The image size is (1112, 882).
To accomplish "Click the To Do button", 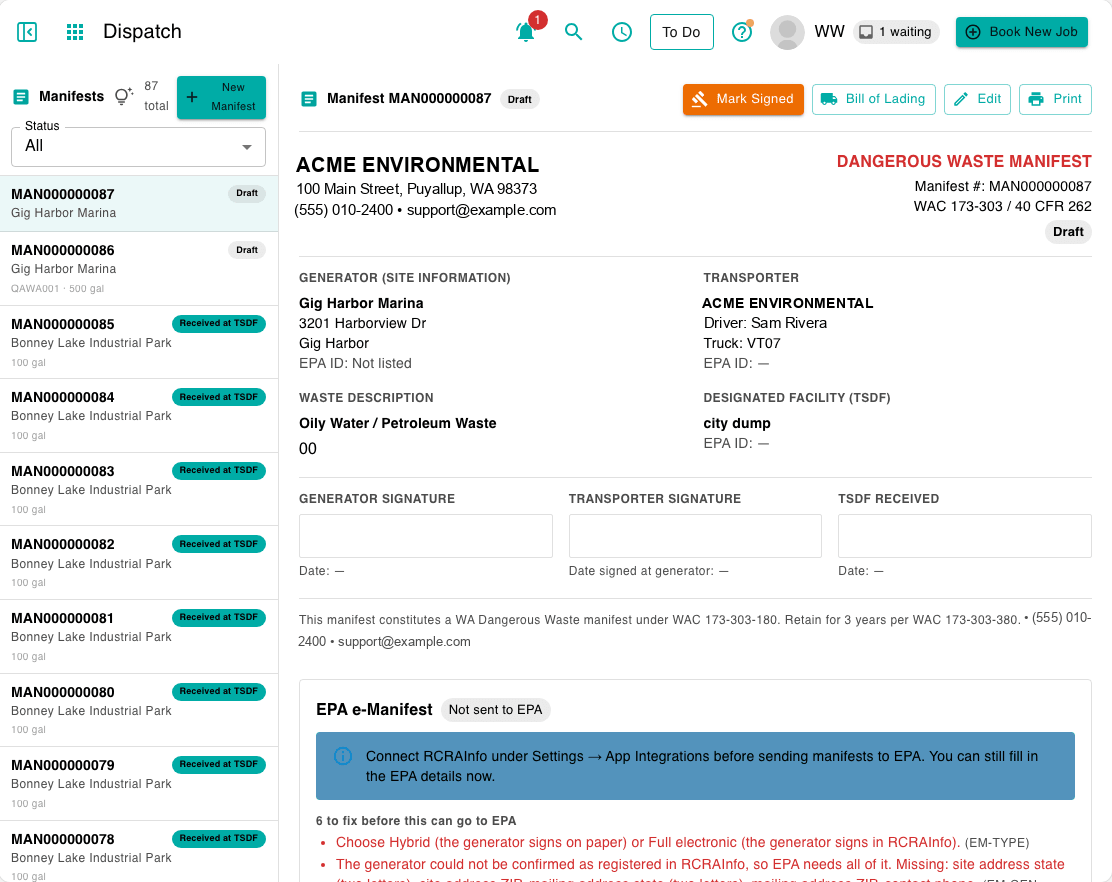I will pyautogui.click(x=681, y=32).
